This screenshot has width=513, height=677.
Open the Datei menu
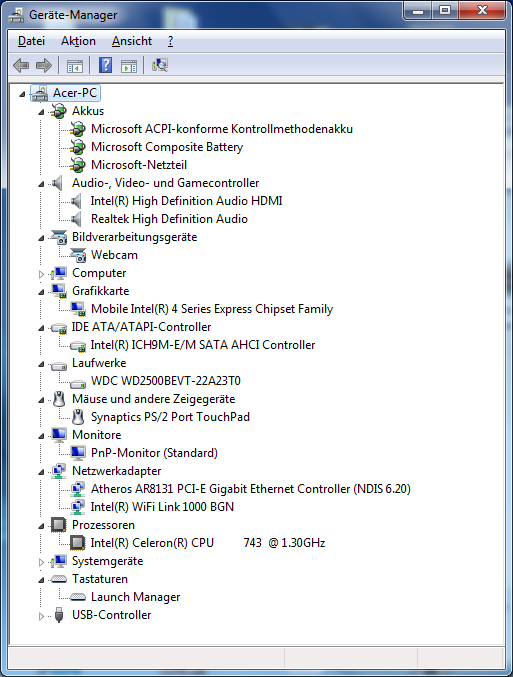click(31, 41)
